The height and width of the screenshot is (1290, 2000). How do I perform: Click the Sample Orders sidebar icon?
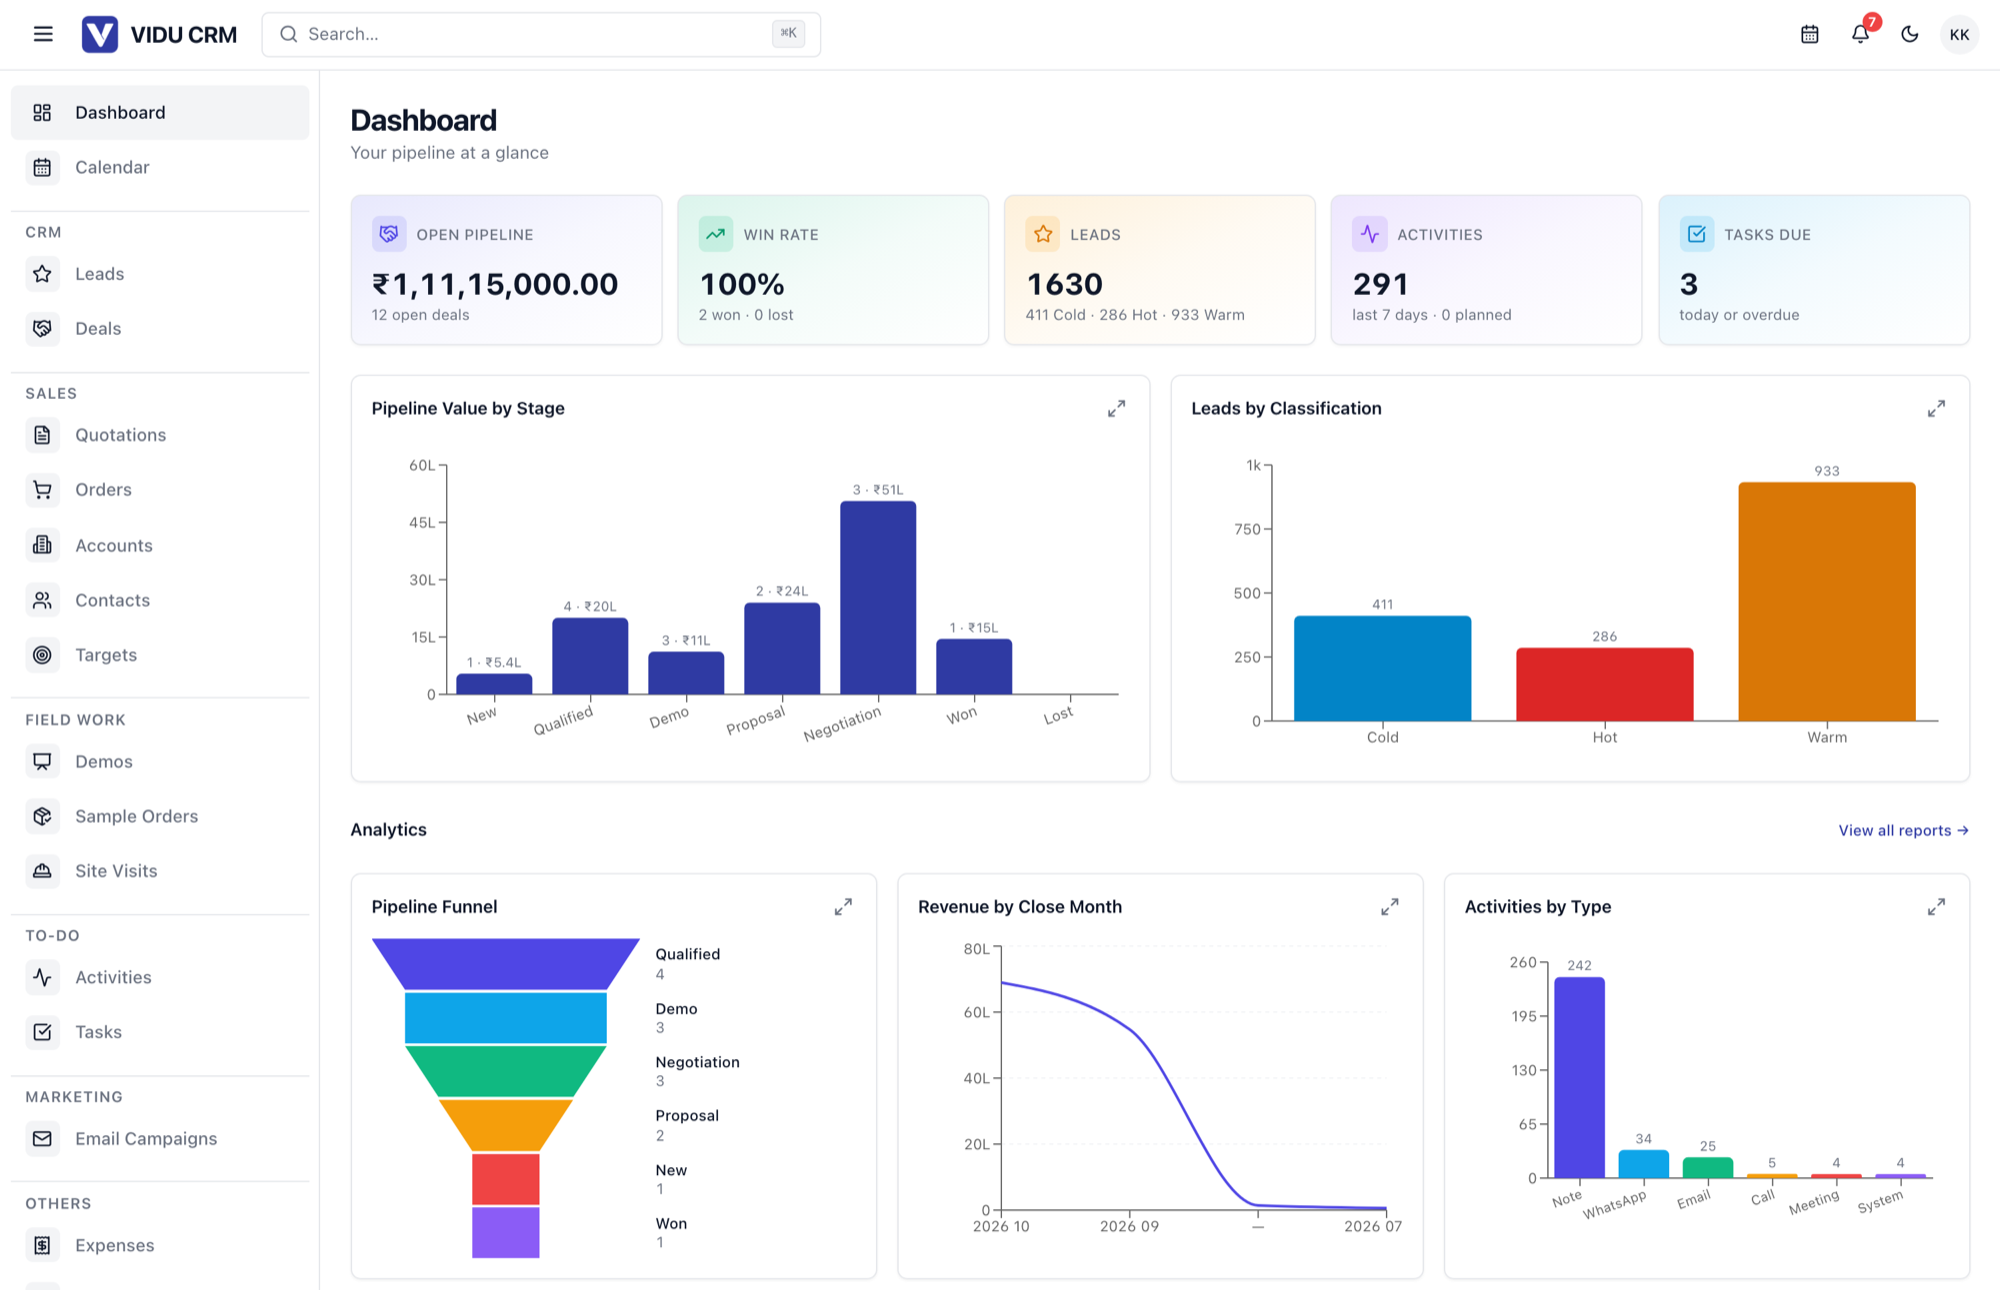[42, 816]
